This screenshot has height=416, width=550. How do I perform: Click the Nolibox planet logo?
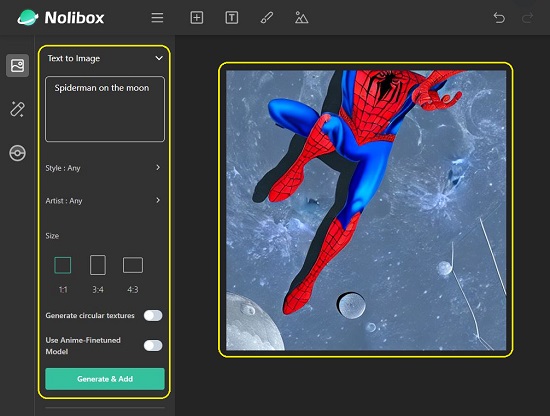coord(27,18)
